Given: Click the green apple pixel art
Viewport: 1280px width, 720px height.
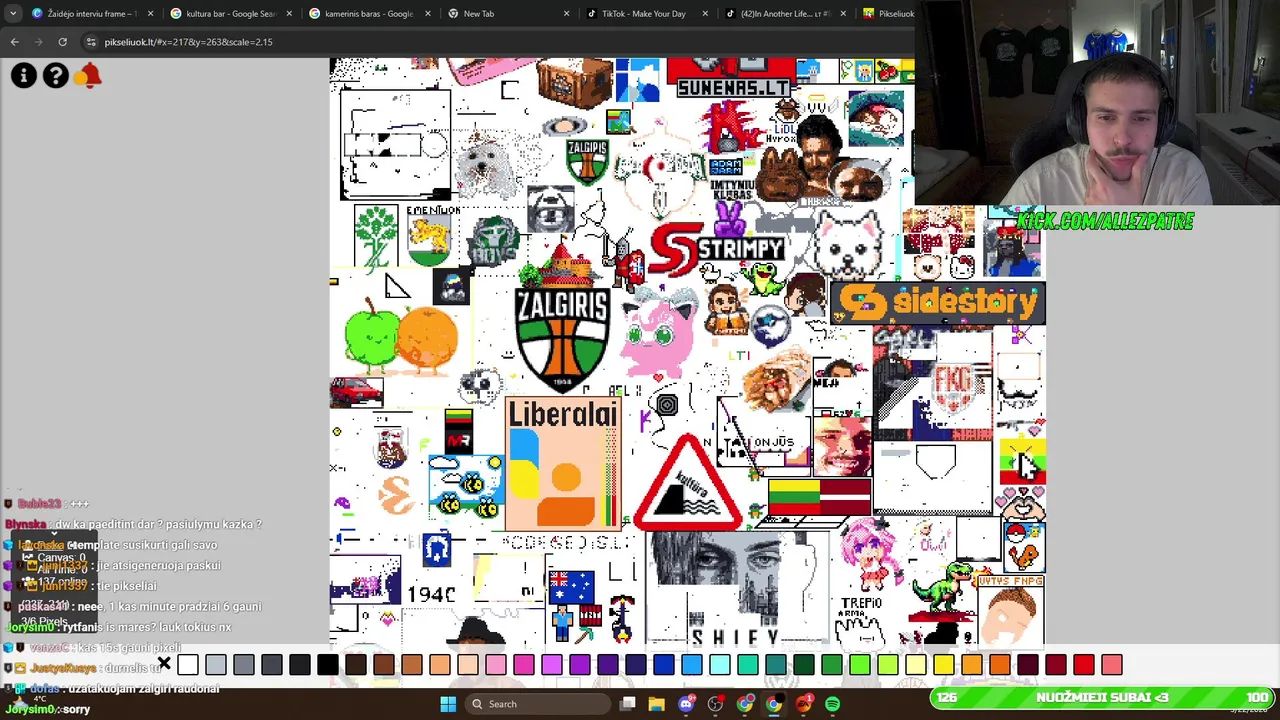Looking at the screenshot, I should point(370,336).
